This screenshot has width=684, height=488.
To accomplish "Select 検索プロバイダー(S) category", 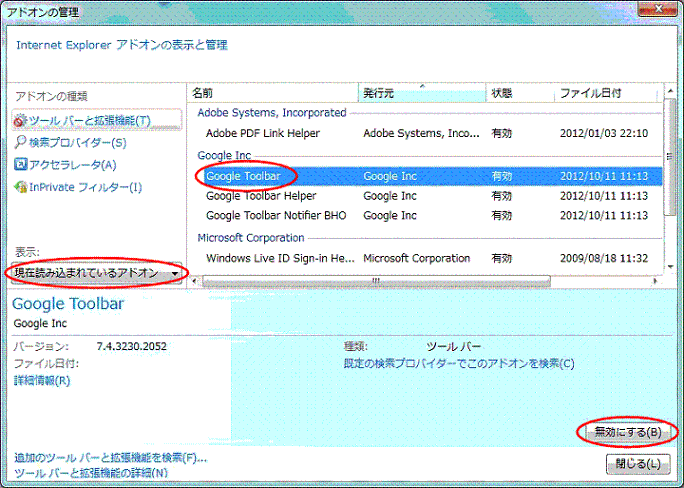I will coord(77,142).
